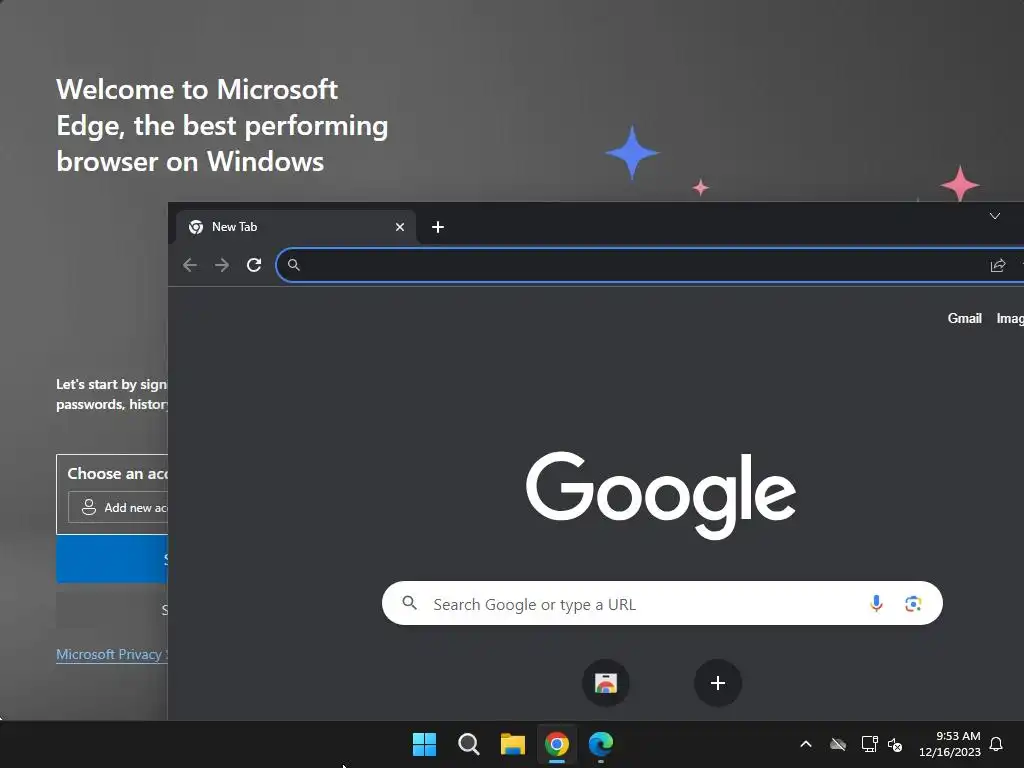
Task: Click Add new account in Edge window
Action: pyautogui.click(x=118, y=507)
